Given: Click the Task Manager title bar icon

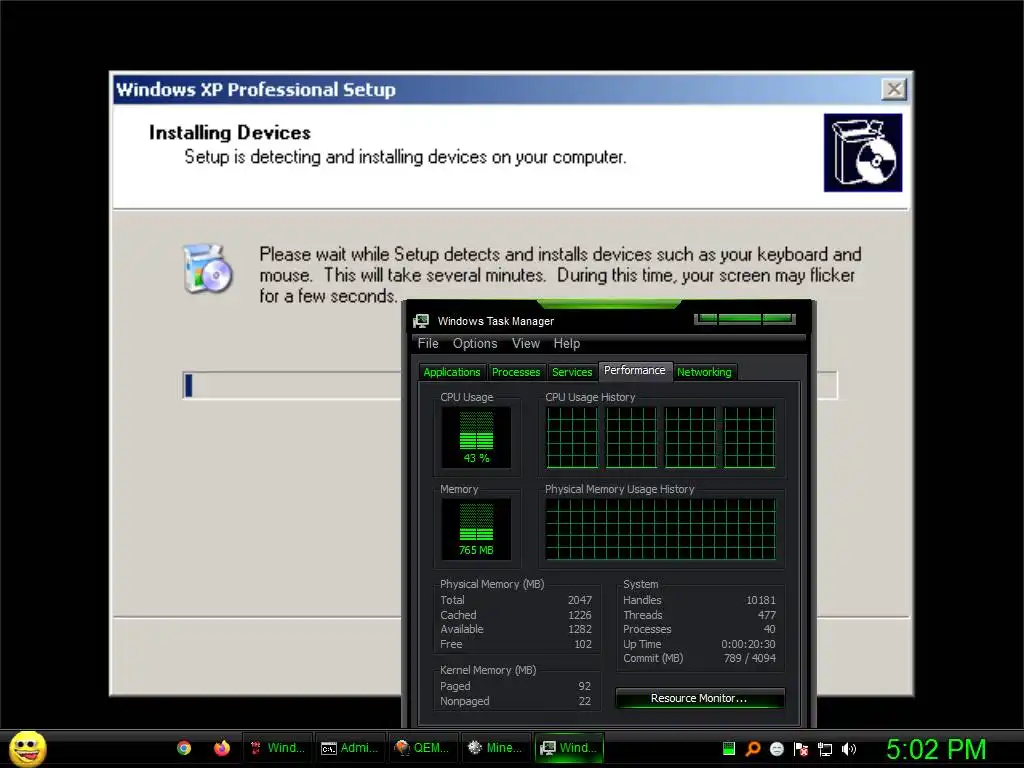Looking at the screenshot, I should pyautogui.click(x=421, y=321).
